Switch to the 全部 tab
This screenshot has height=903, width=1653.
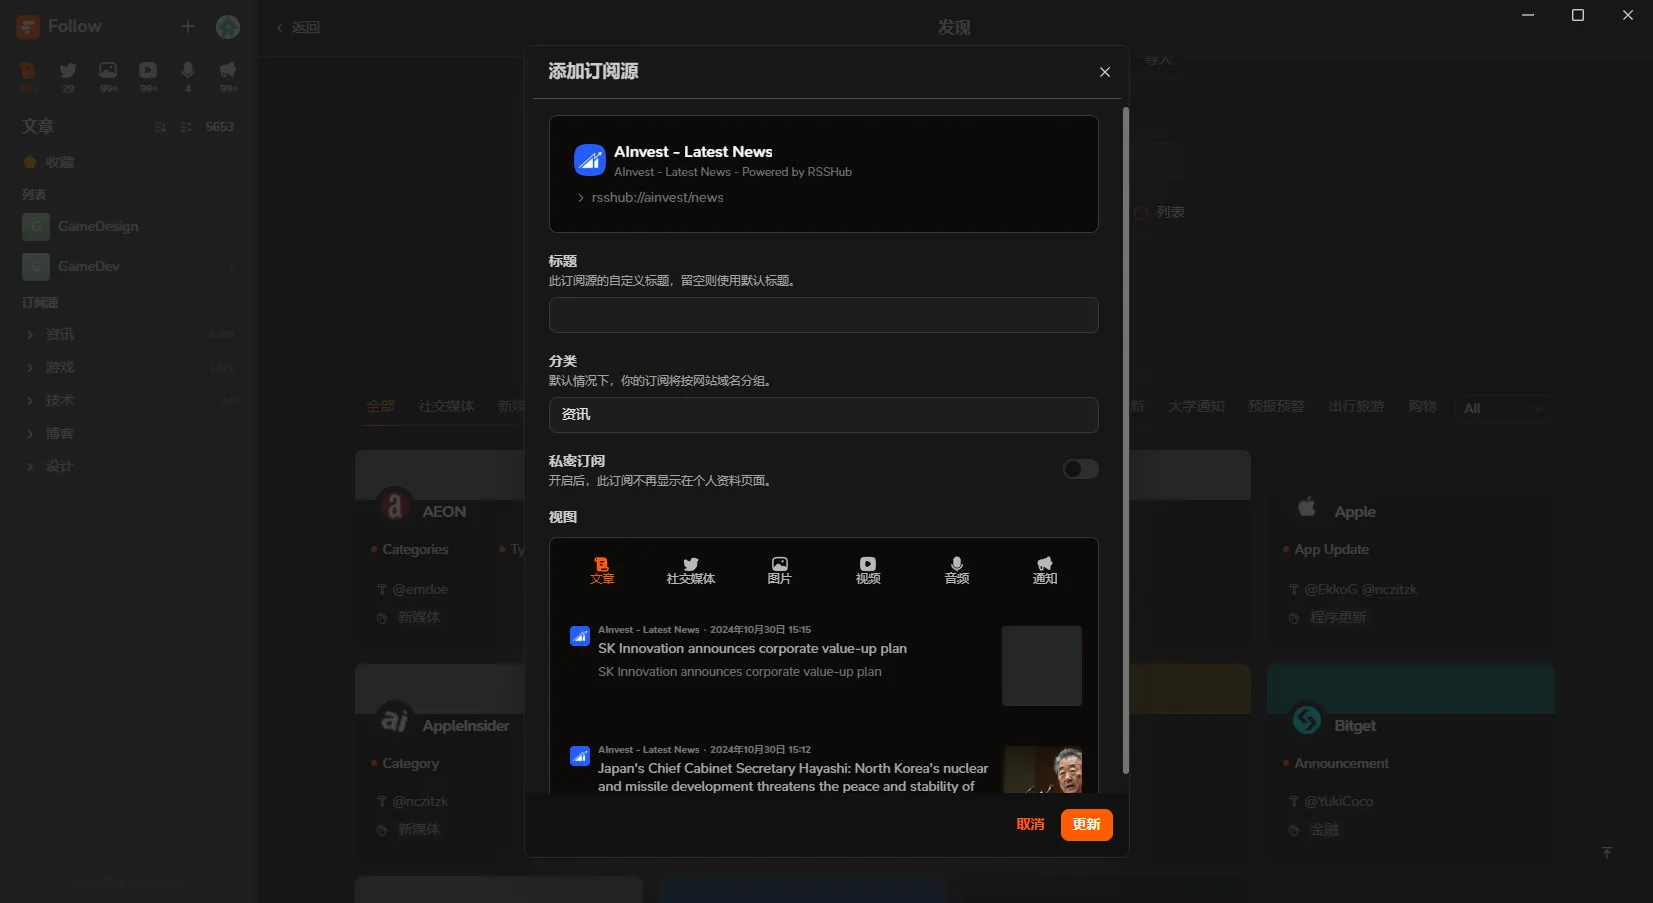tap(380, 406)
